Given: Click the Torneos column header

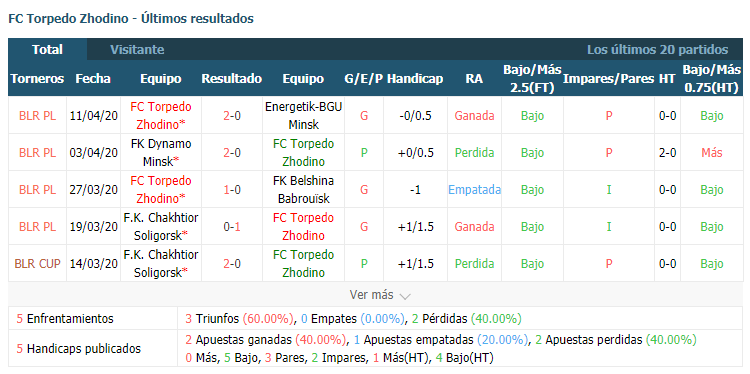Looking at the screenshot, I should coord(37,78).
